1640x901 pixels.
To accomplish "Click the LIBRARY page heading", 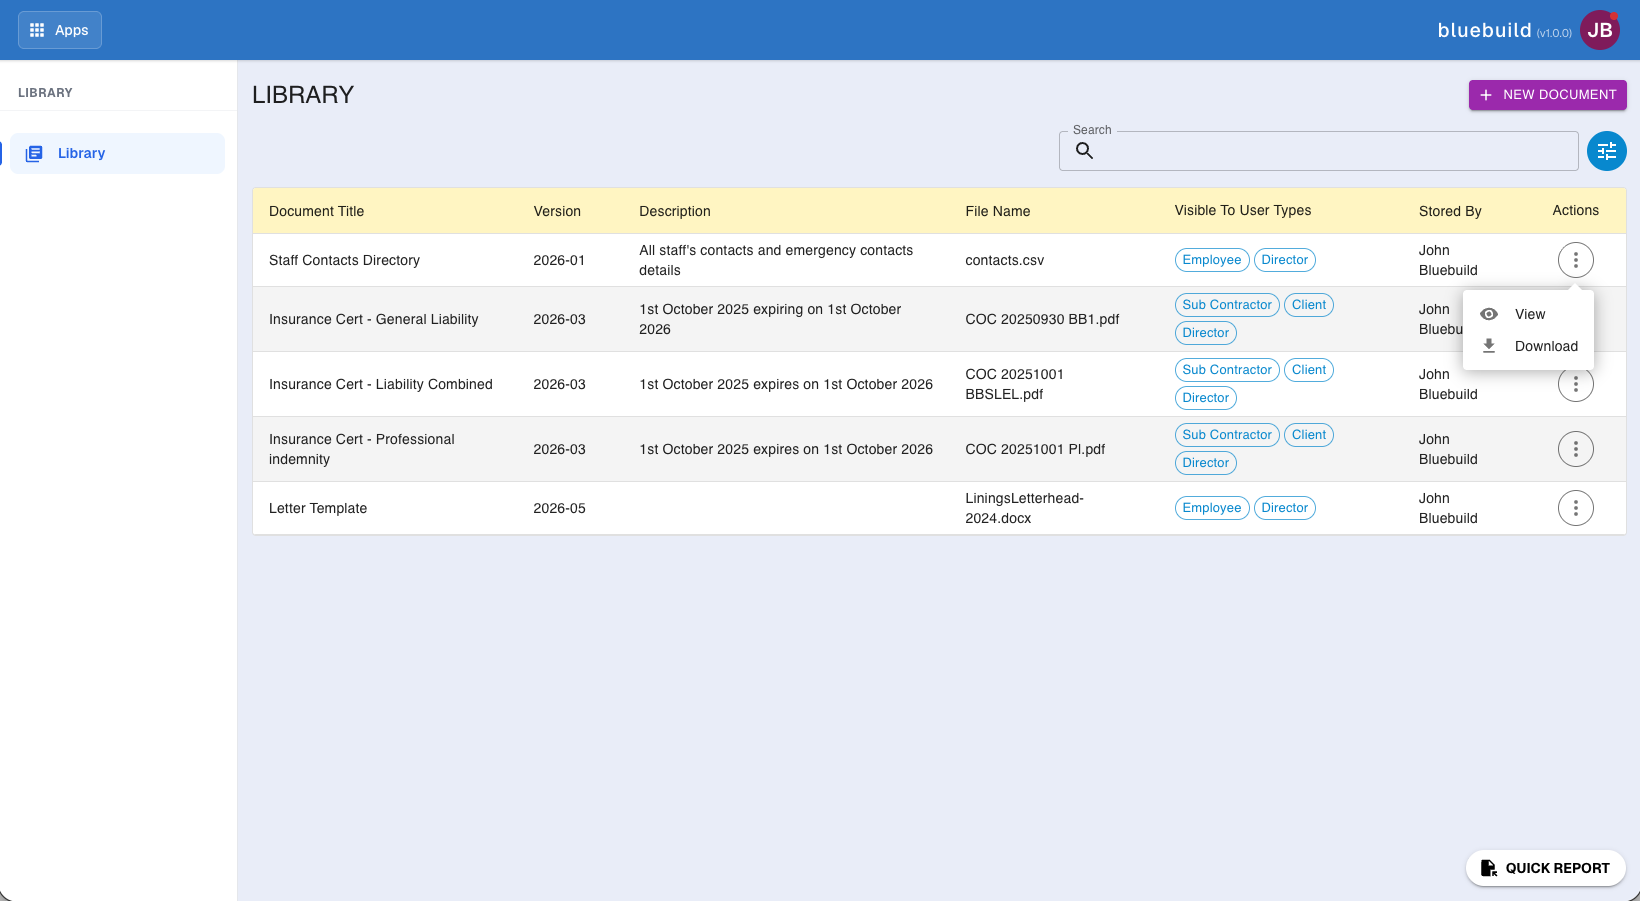I will click(303, 95).
